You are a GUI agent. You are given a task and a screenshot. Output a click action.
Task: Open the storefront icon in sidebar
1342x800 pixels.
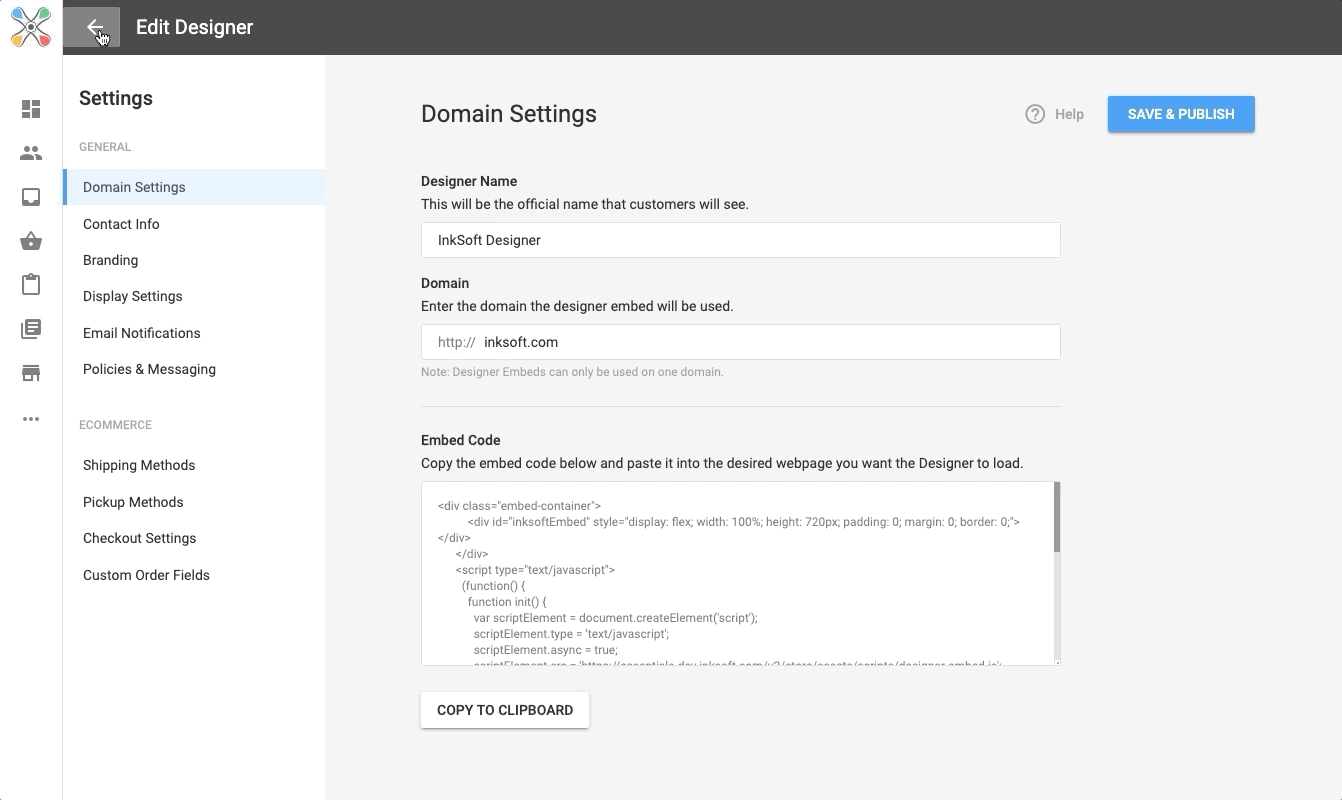coord(31,374)
